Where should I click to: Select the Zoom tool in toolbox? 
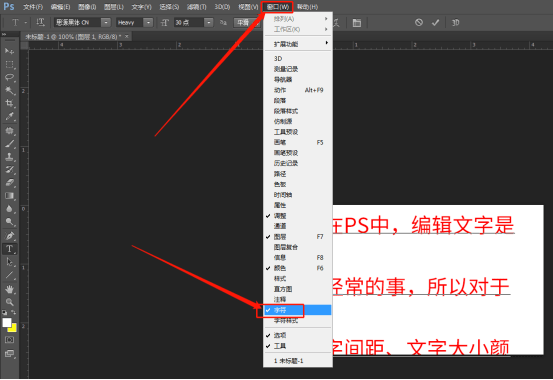pyautogui.click(x=10, y=302)
